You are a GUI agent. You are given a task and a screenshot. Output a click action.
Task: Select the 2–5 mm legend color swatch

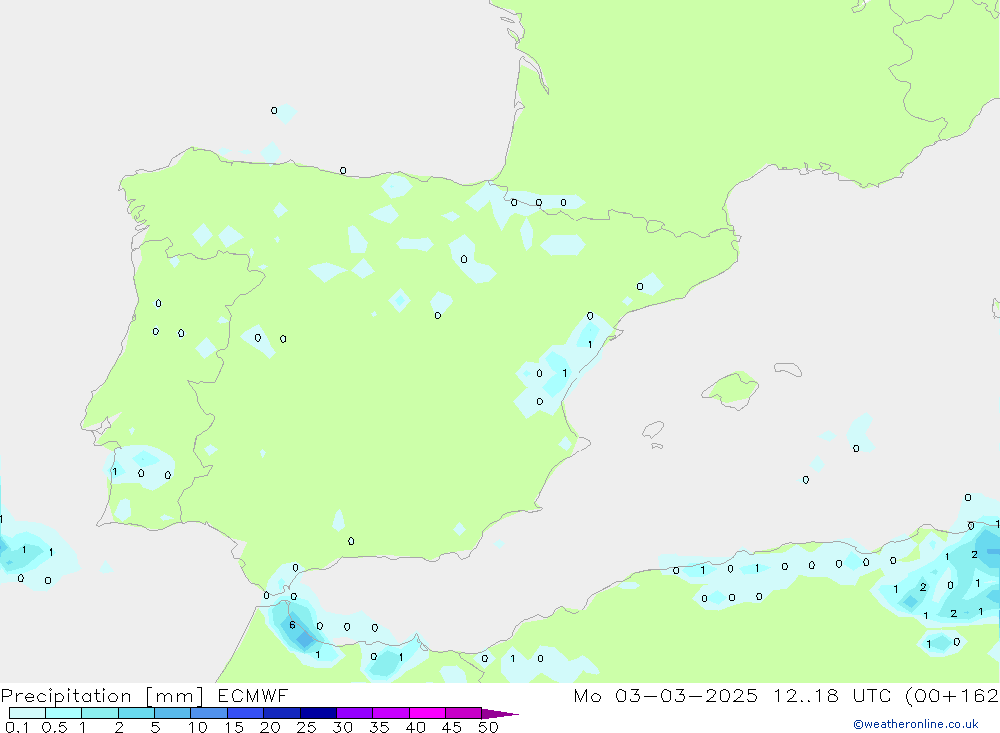point(136,713)
